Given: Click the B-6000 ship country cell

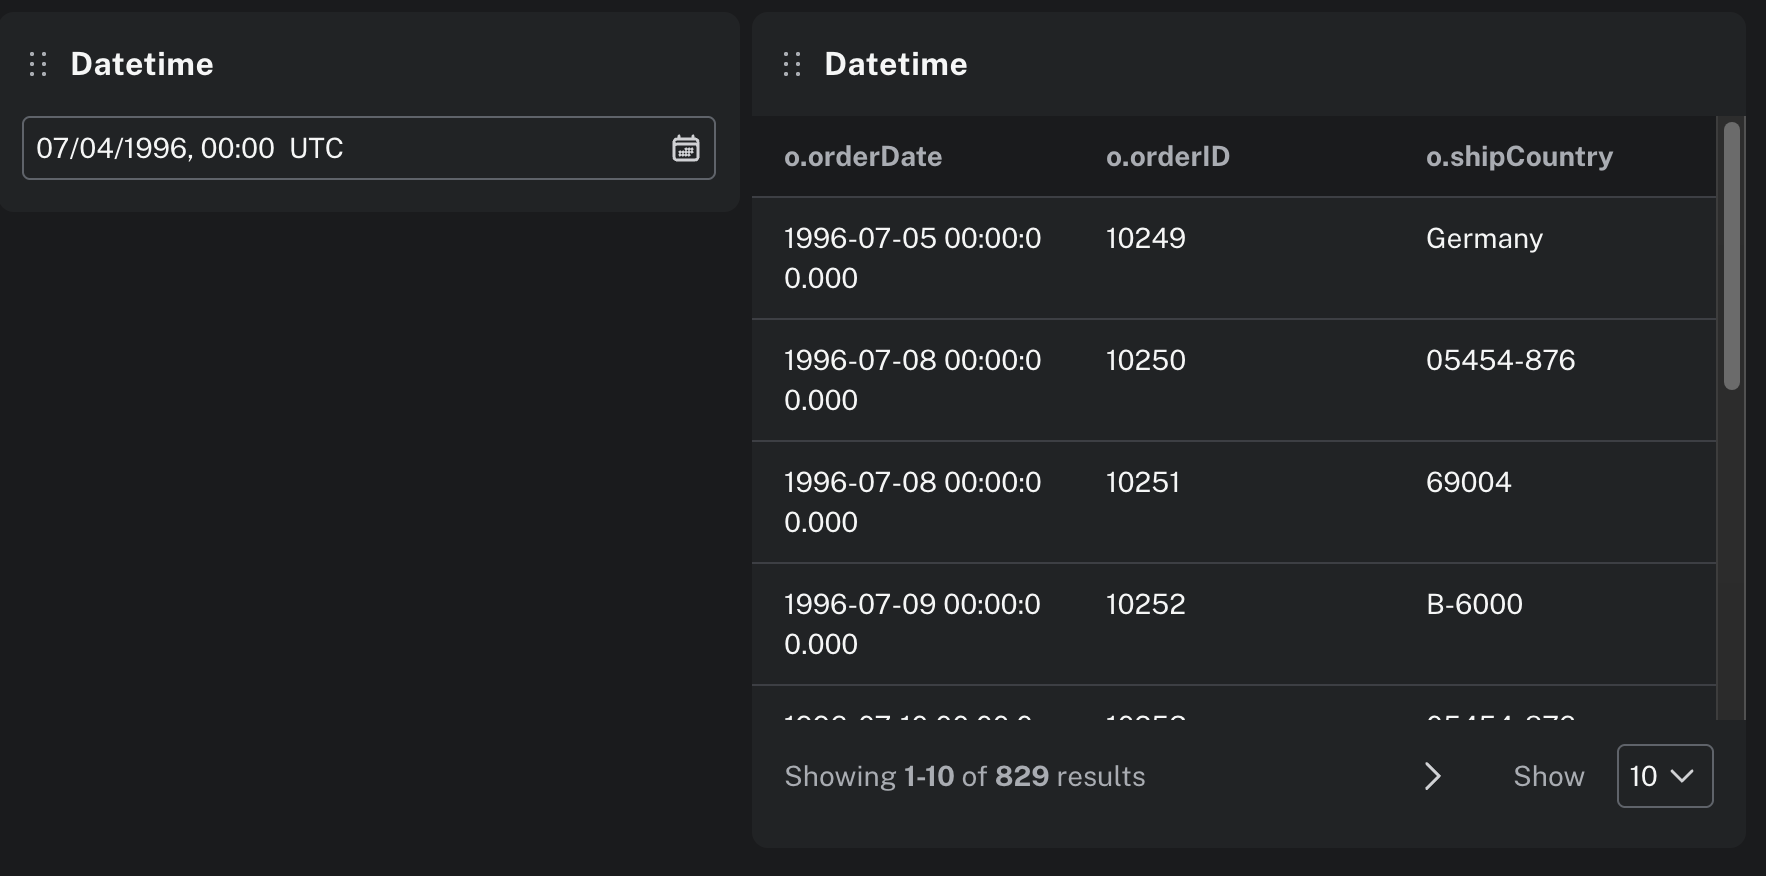Looking at the screenshot, I should click(x=1474, y=605).
